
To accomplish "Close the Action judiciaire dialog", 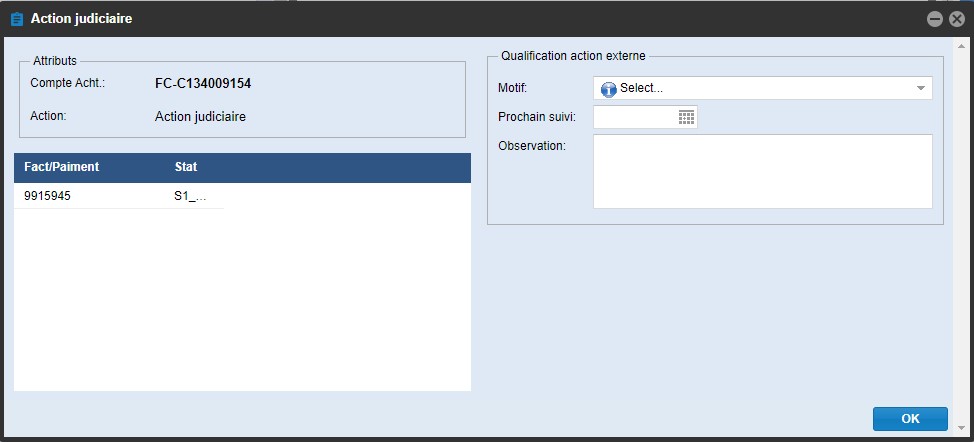I will click(x=956, y=19).
